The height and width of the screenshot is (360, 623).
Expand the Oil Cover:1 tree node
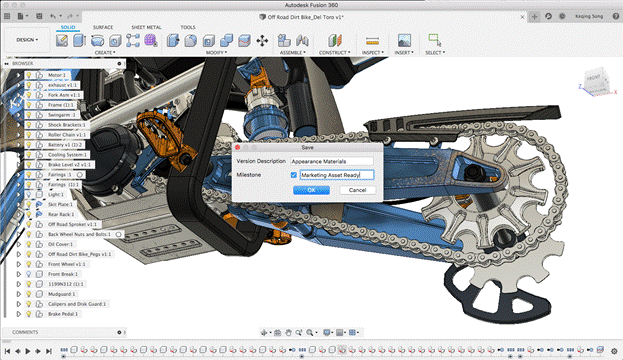point(19,244)
